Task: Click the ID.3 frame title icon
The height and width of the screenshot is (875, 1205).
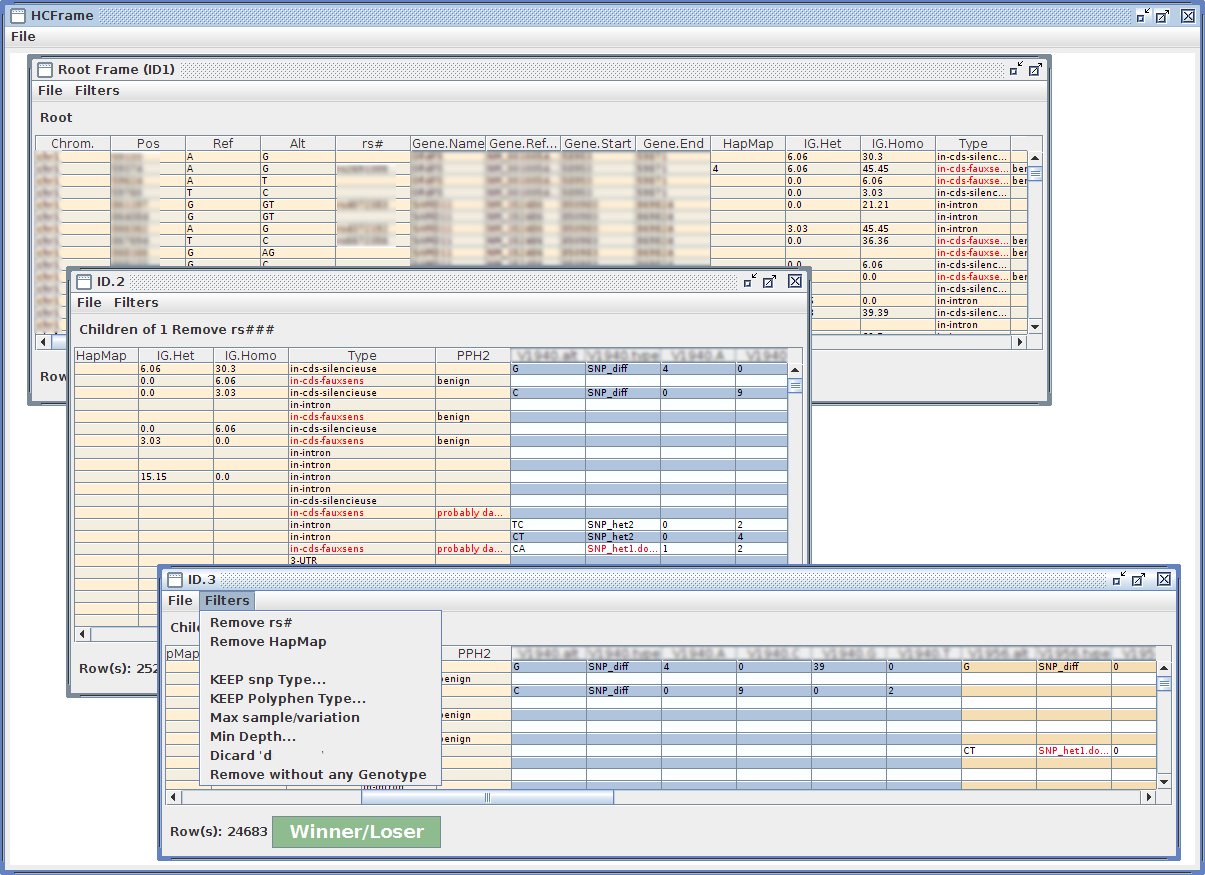Action: coord(174,580)
